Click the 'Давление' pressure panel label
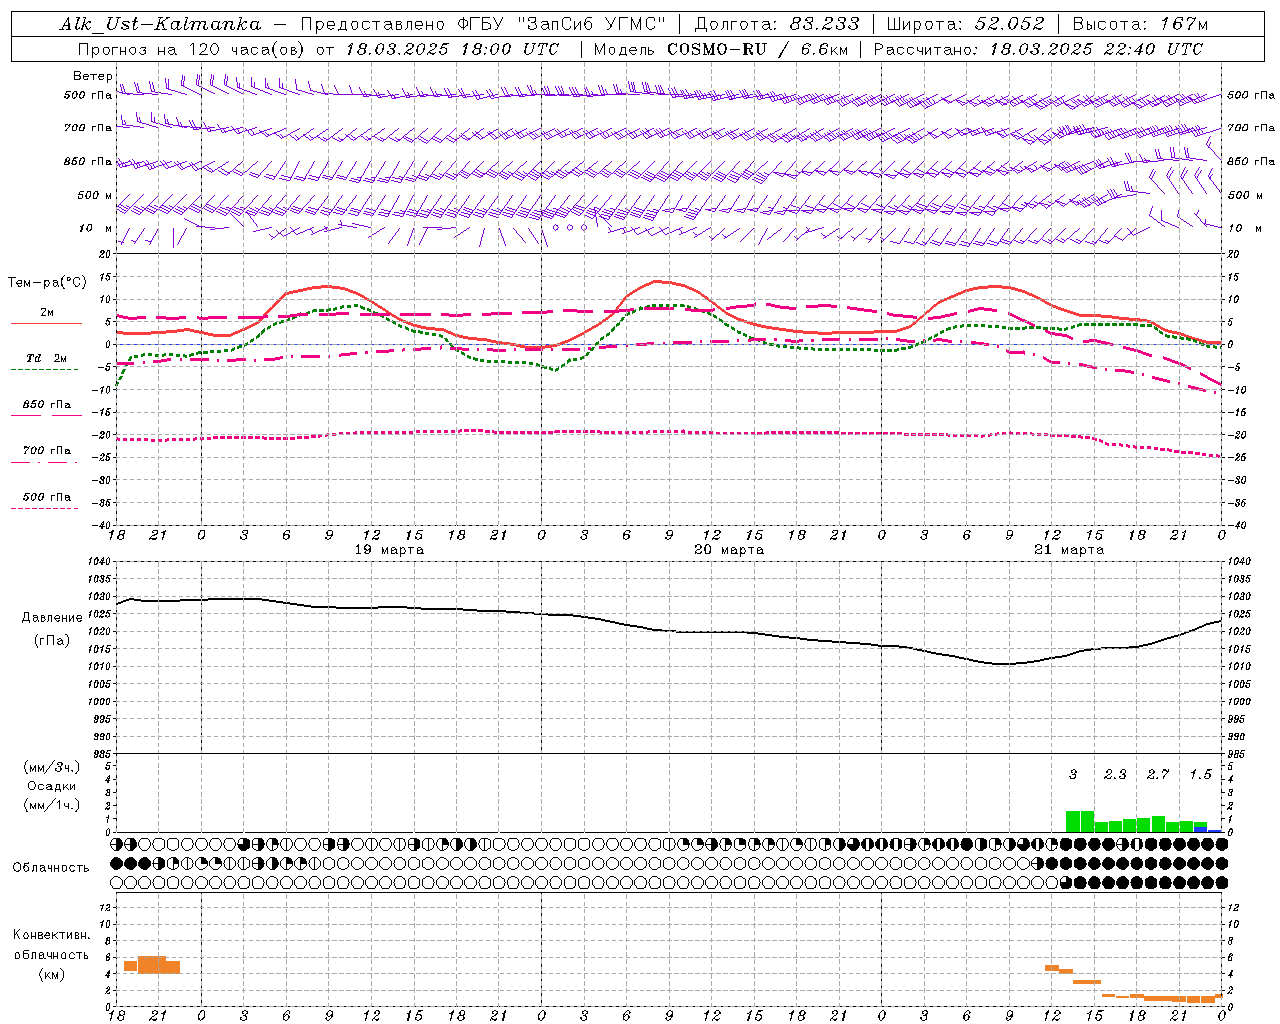Image resolution: width=1280 pixels, height=1024 pixels. tap(52, 617)
